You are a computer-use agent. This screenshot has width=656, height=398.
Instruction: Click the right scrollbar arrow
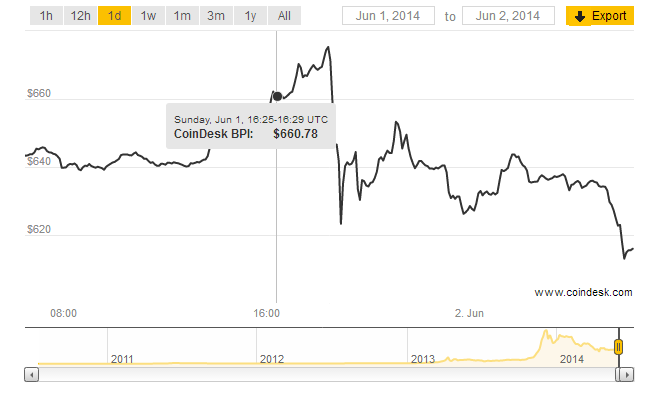click(626, 375)
